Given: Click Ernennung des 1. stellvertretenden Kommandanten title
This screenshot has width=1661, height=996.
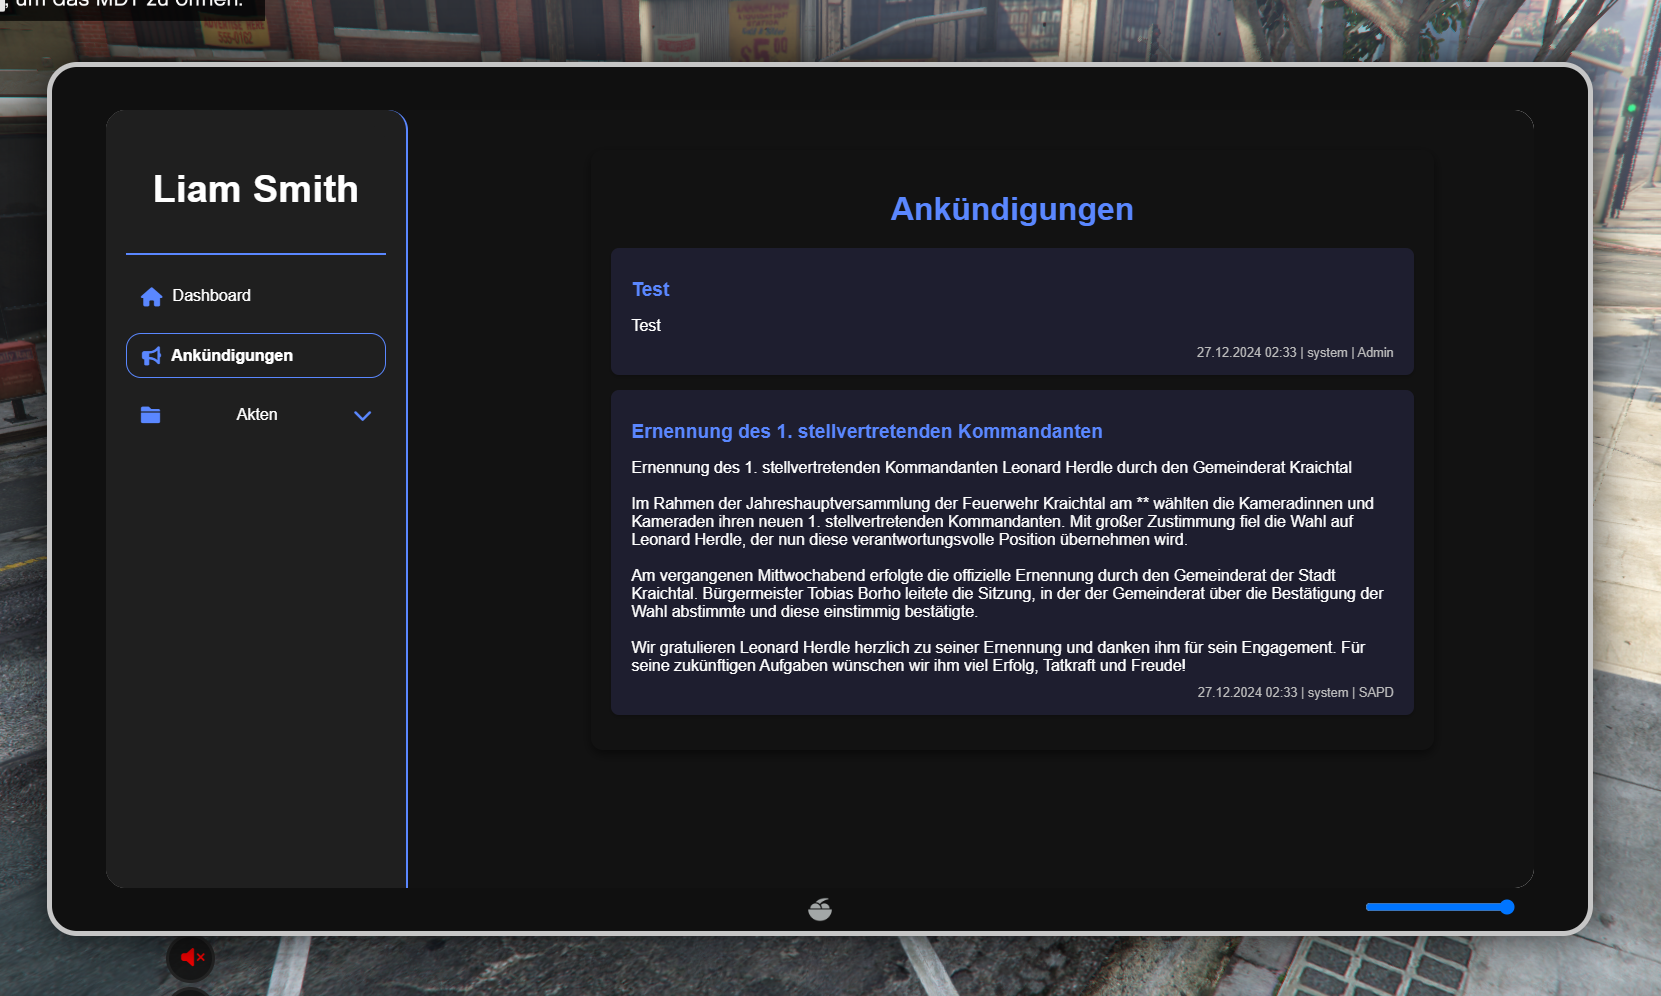Looking at the screenshot, I should click(x=867, y=431).
